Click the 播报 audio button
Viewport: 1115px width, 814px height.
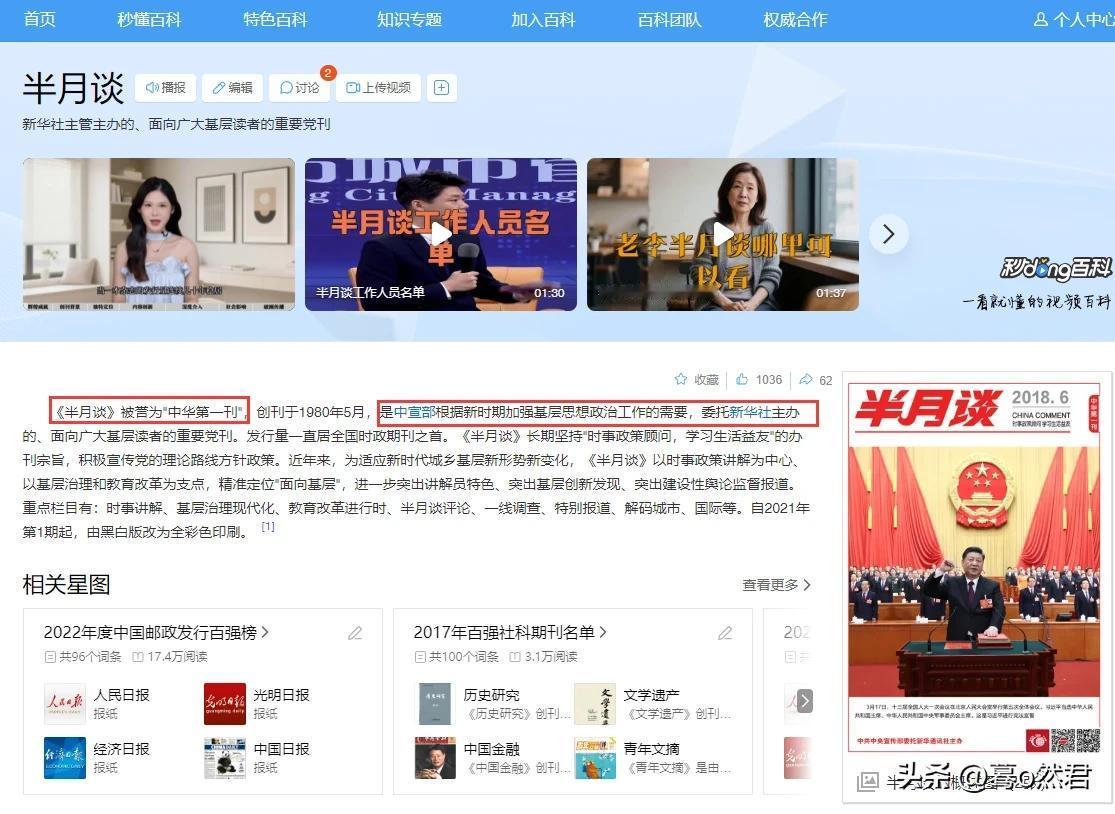165,87
